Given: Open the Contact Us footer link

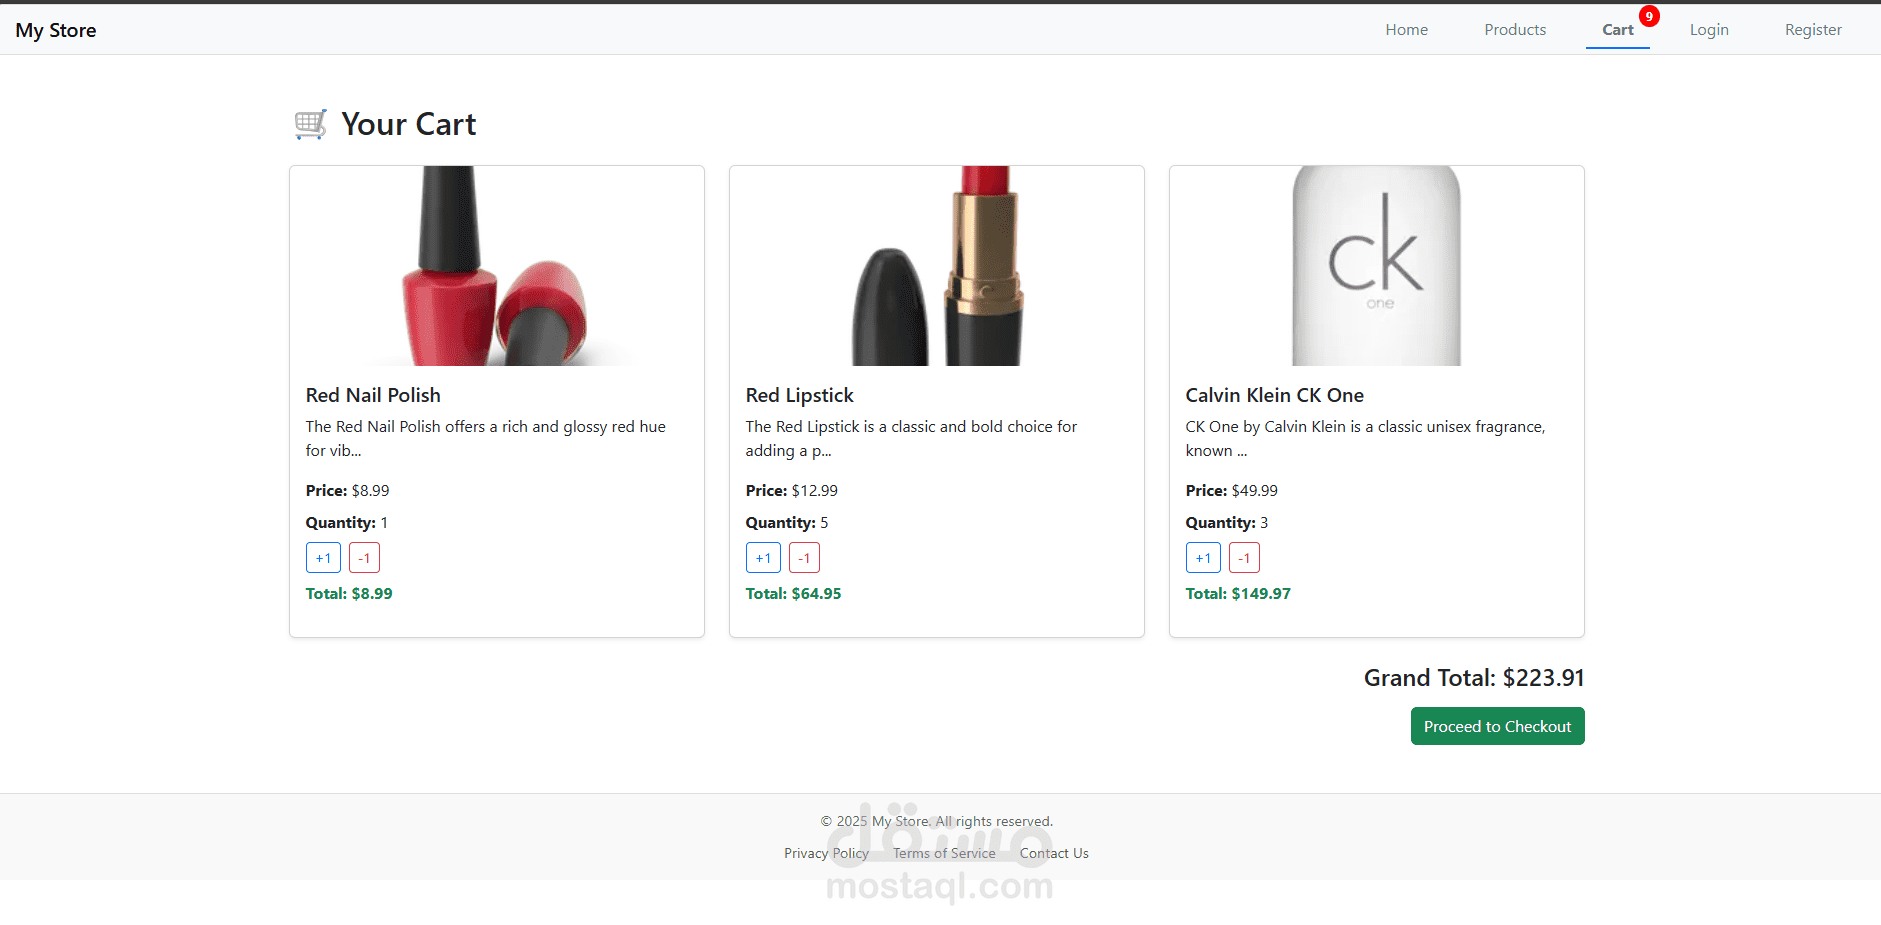Looking at the screenshot, I should [x=1054, y=853].
